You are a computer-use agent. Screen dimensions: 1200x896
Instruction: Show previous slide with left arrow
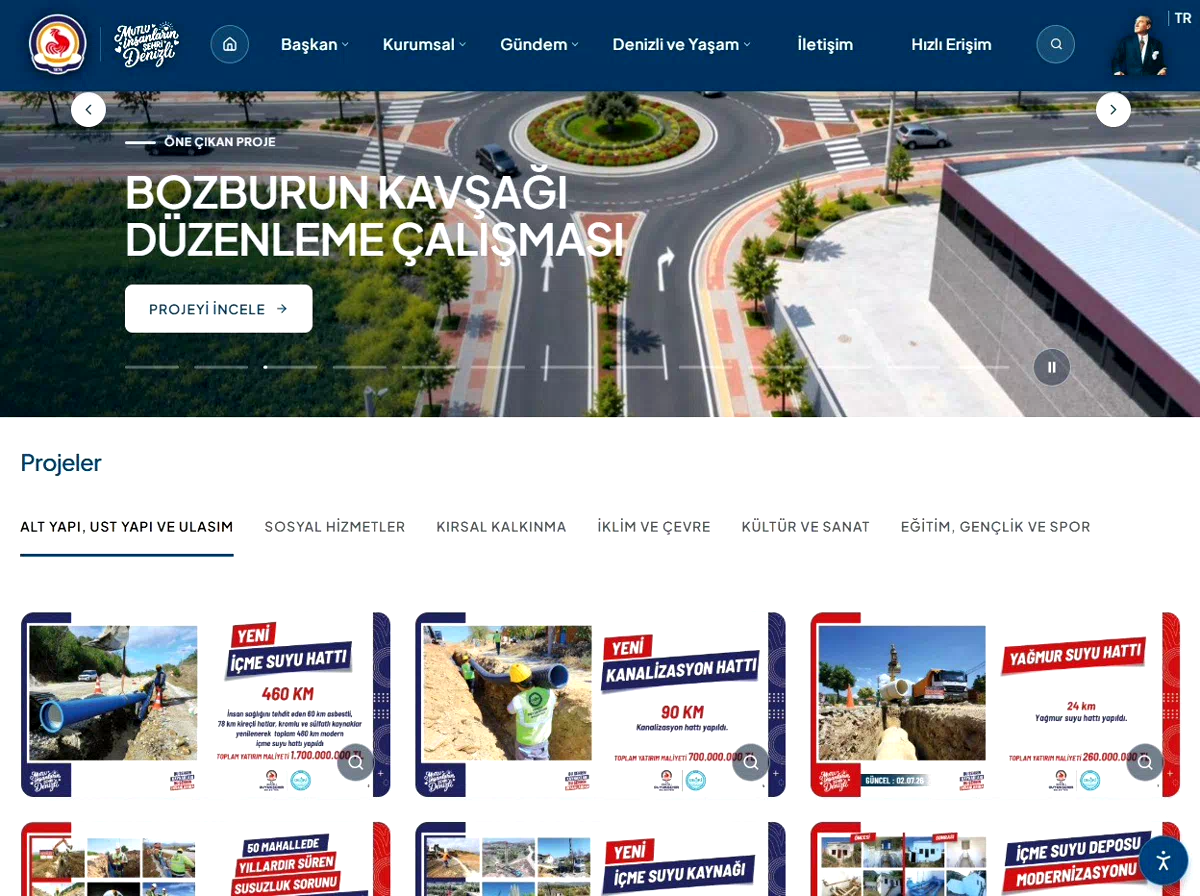click(88, 110)
